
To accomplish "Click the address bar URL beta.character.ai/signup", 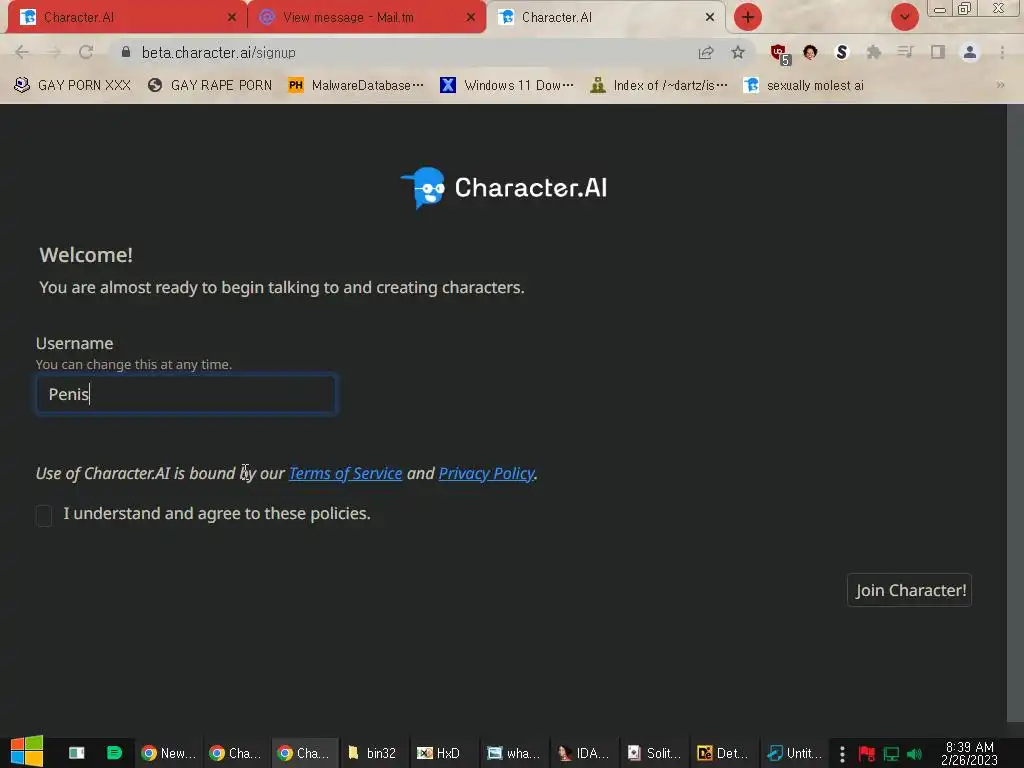I will coord(219,52).
